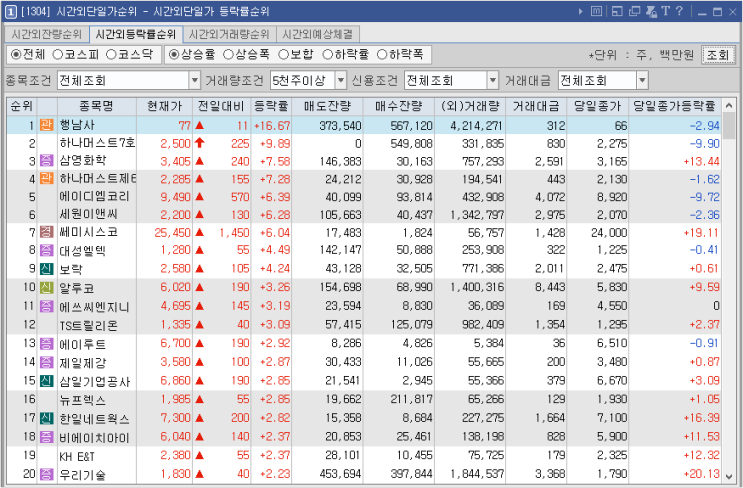Click the purple badge next to 삼영화학
Screen dimensions: 743x488
46,161
